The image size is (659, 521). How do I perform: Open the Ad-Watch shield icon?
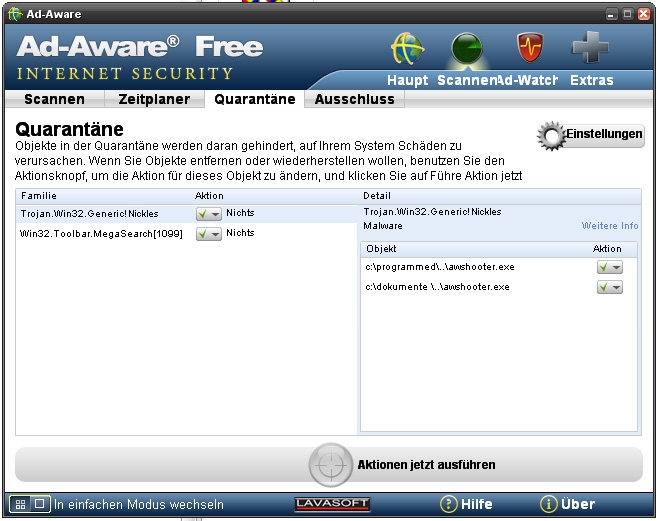[530, 48]
